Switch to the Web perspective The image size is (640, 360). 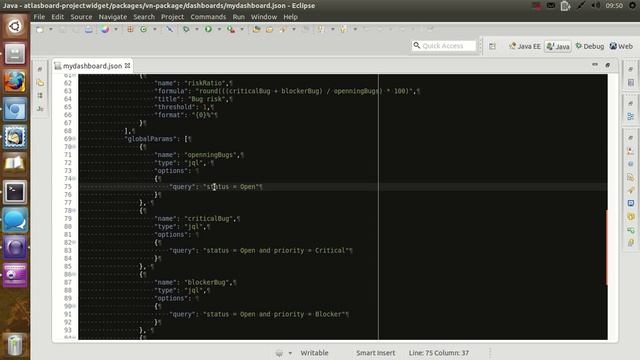[x=621, y=46]
